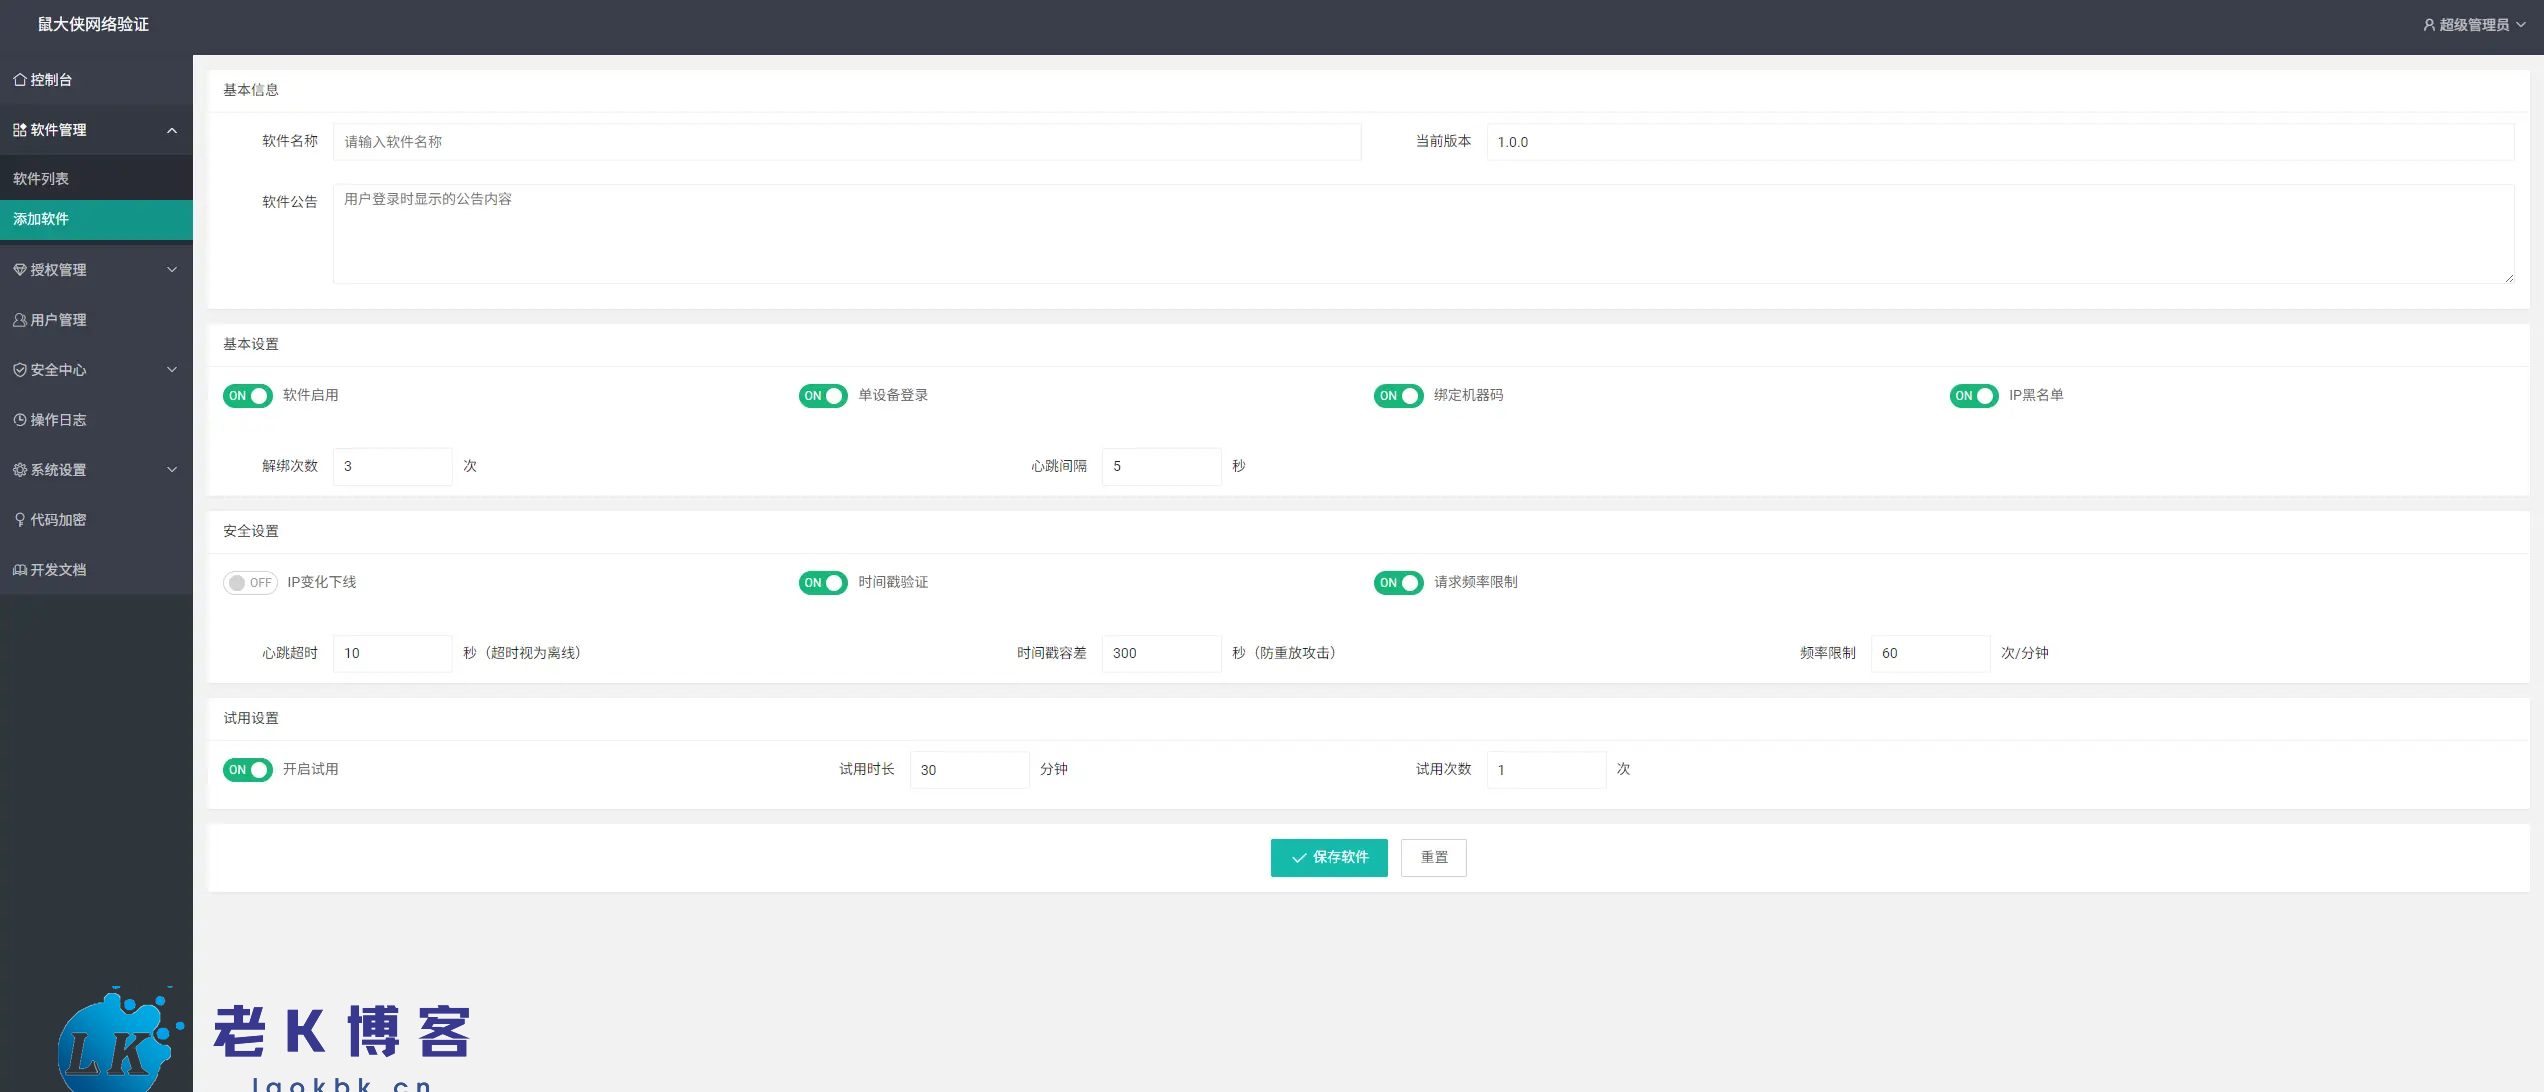The width and height of the screenshot is (2544, 1092).
Task: Click the 重置 button
Action: point(1433,857)
